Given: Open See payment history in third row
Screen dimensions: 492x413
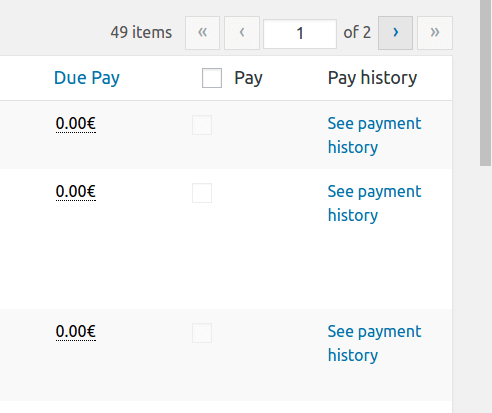Looking at the screenshot, I should pyautogui.click(x=374, y=343).
